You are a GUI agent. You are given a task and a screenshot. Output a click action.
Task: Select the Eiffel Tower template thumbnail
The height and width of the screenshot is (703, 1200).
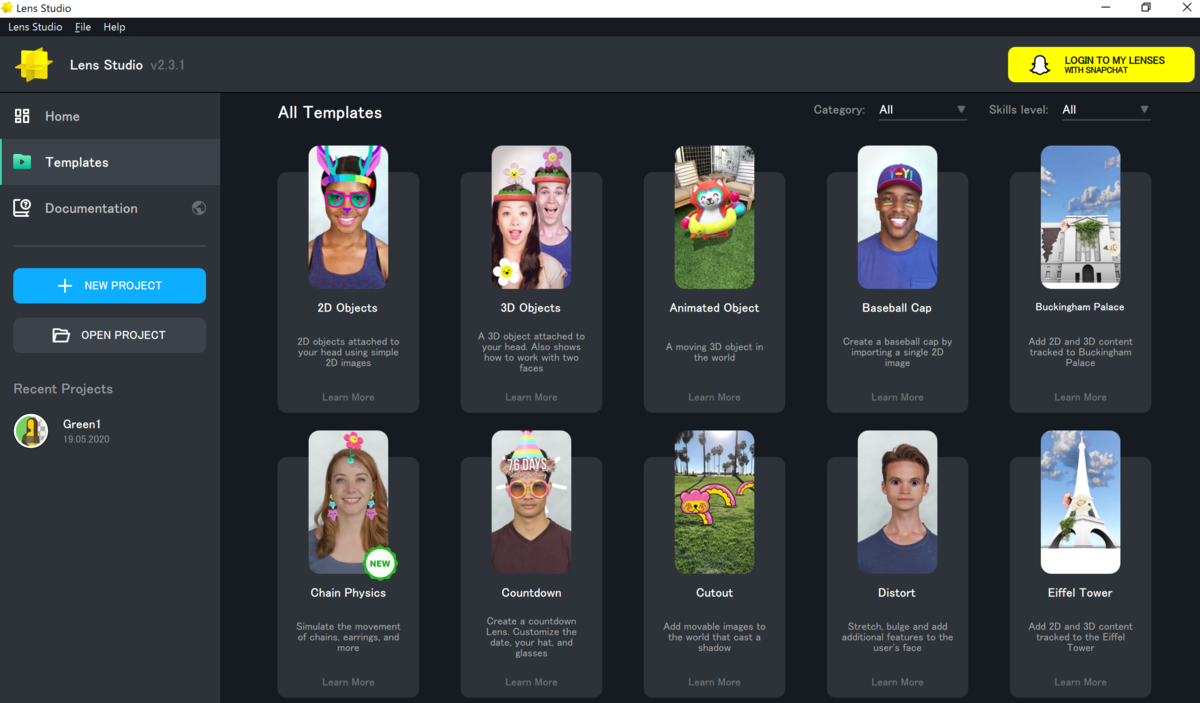point(1080,502)
